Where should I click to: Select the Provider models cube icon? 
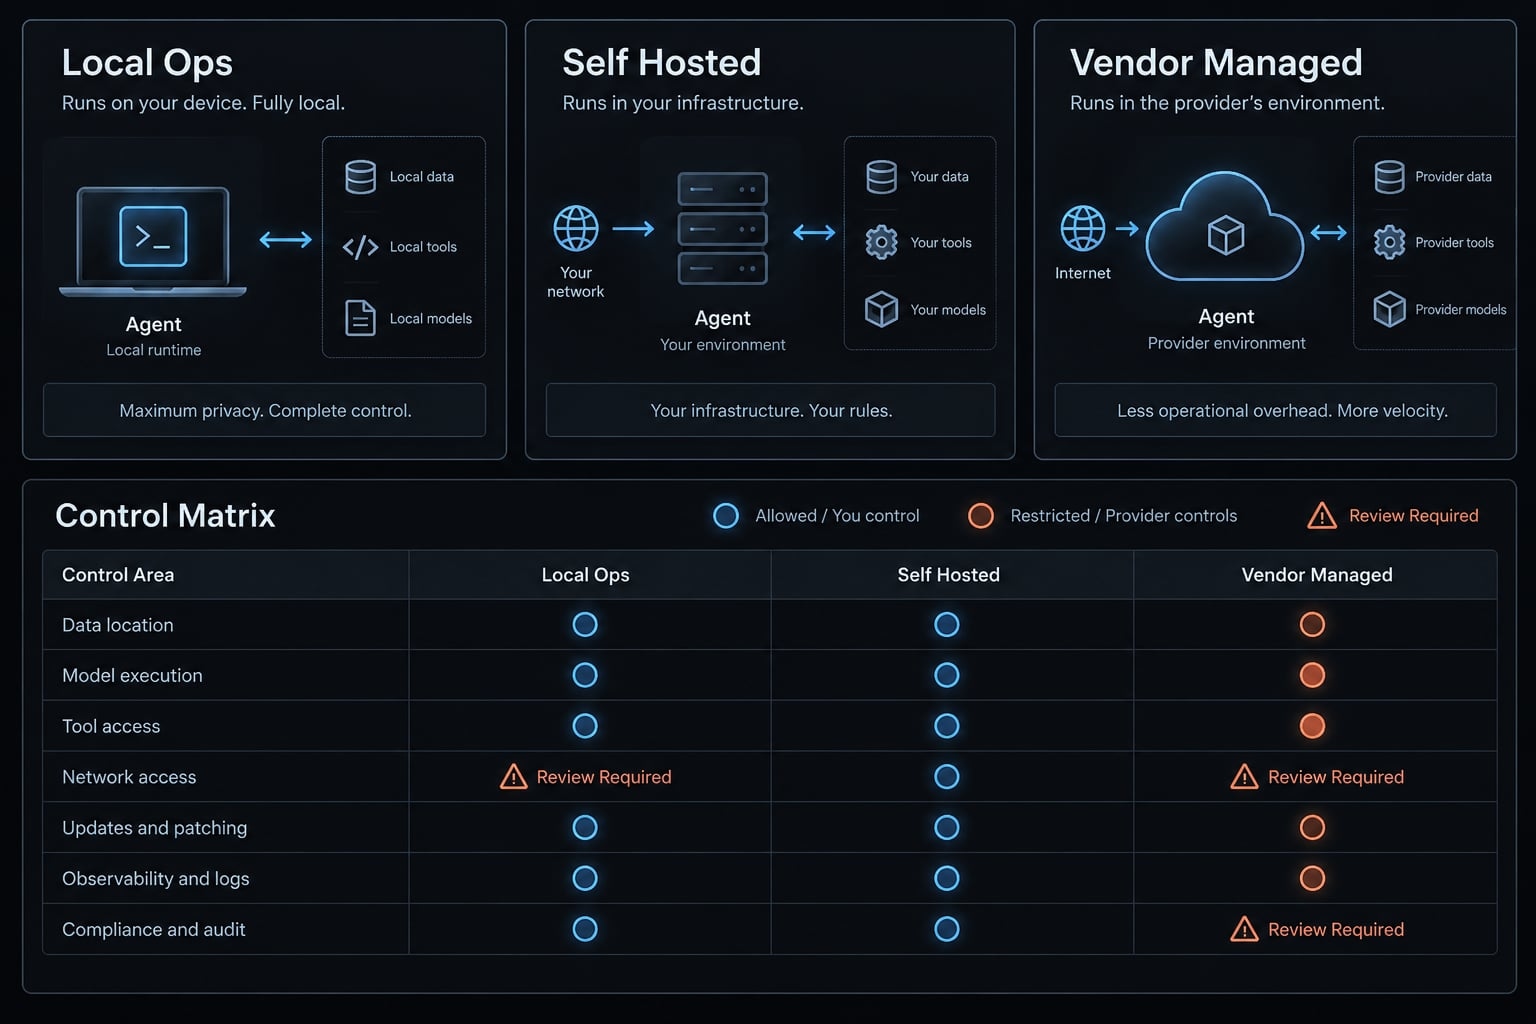[1389, 309]
